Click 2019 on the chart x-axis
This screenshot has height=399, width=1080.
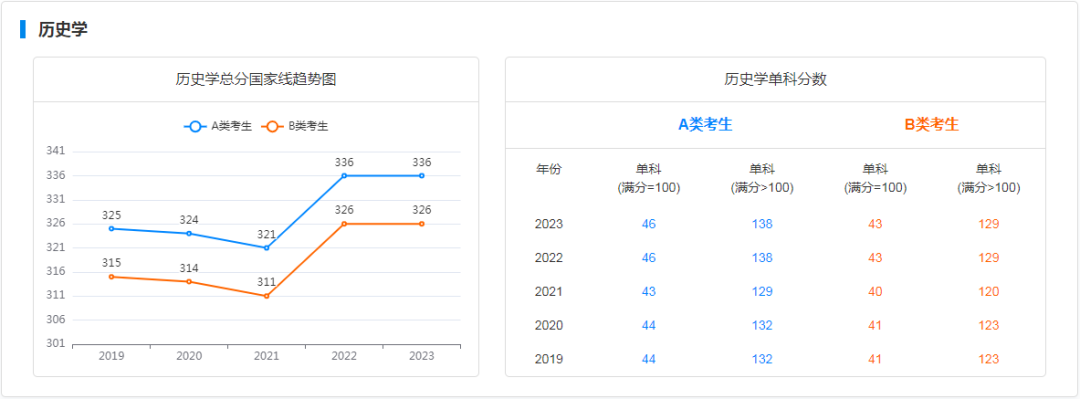[x=112, y=356]
